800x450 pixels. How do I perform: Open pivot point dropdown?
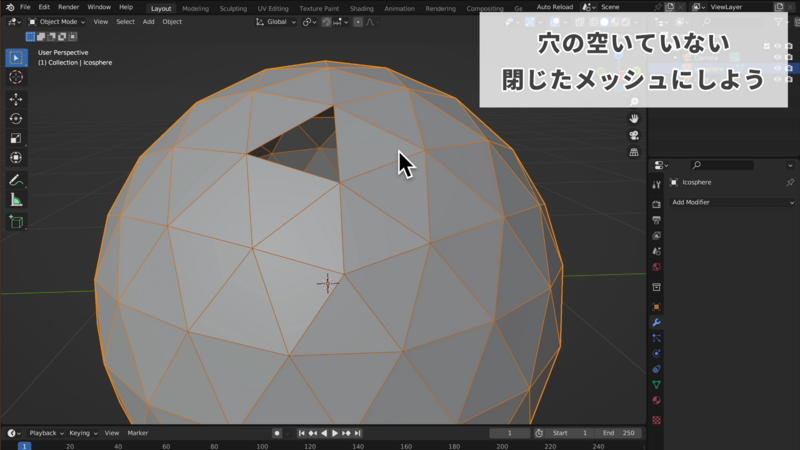coord(309,22)
